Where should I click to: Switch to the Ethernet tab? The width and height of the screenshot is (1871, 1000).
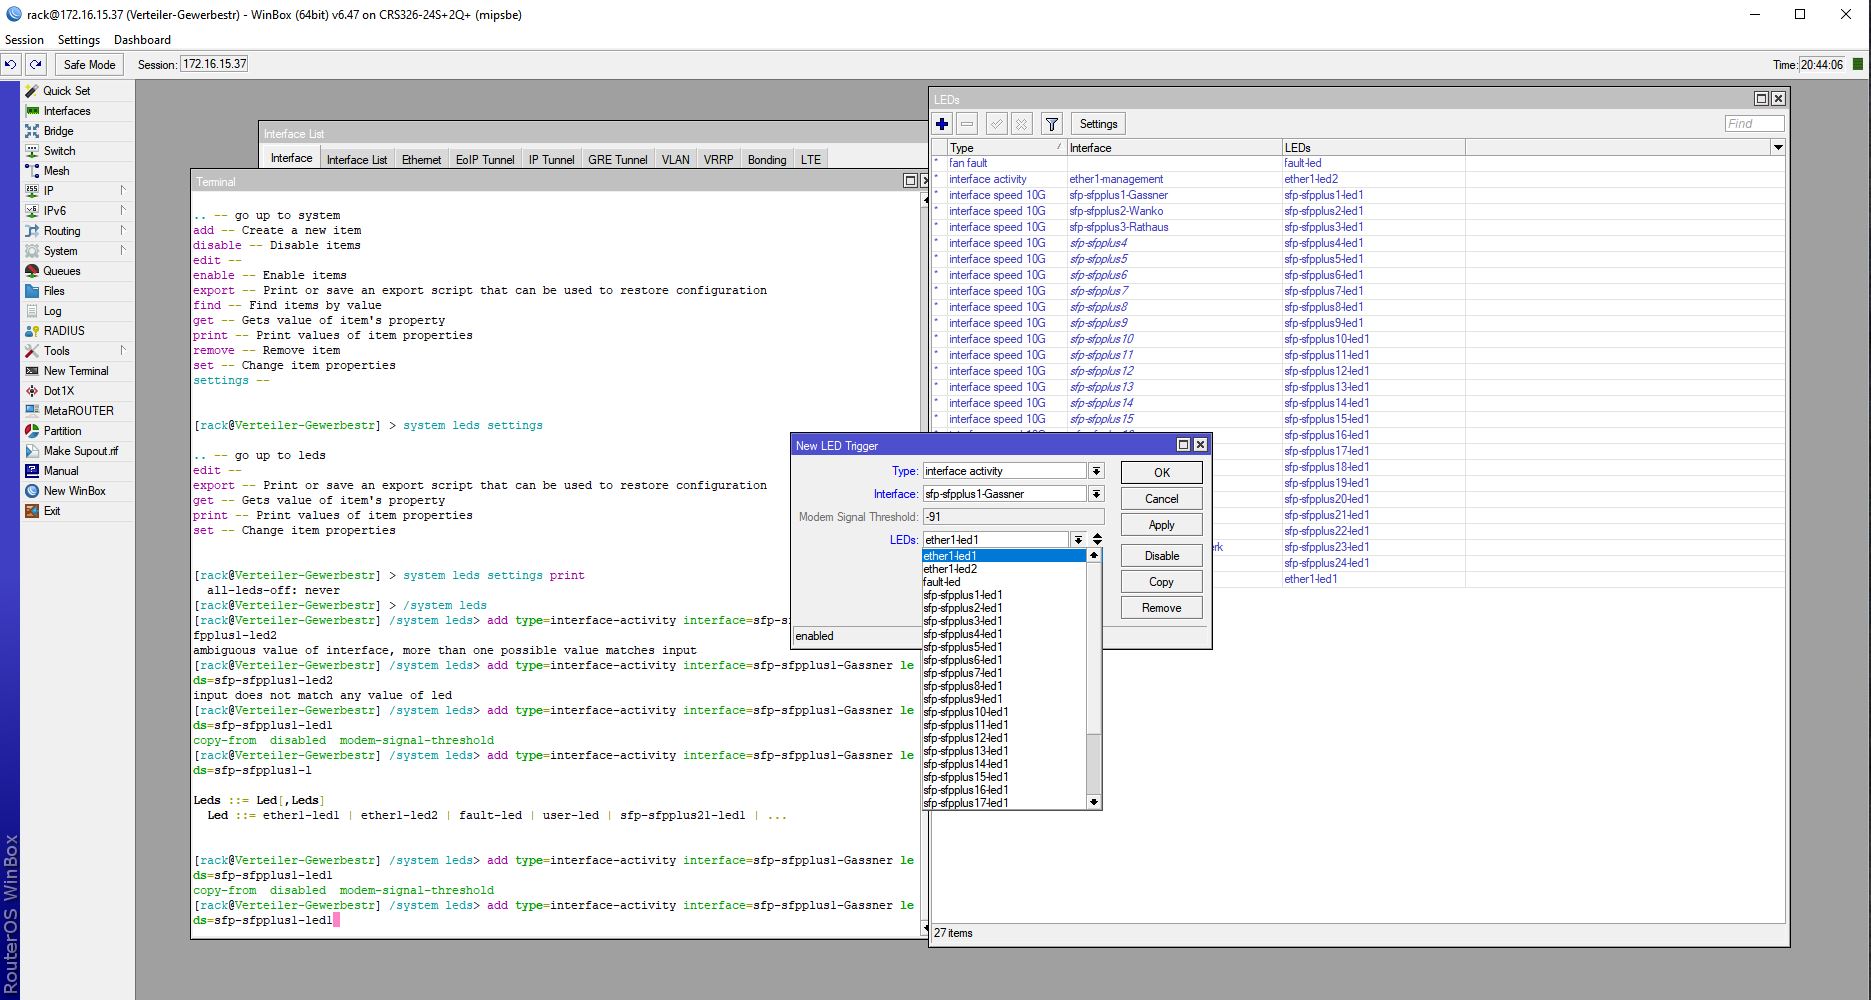(x=421, y=159)
